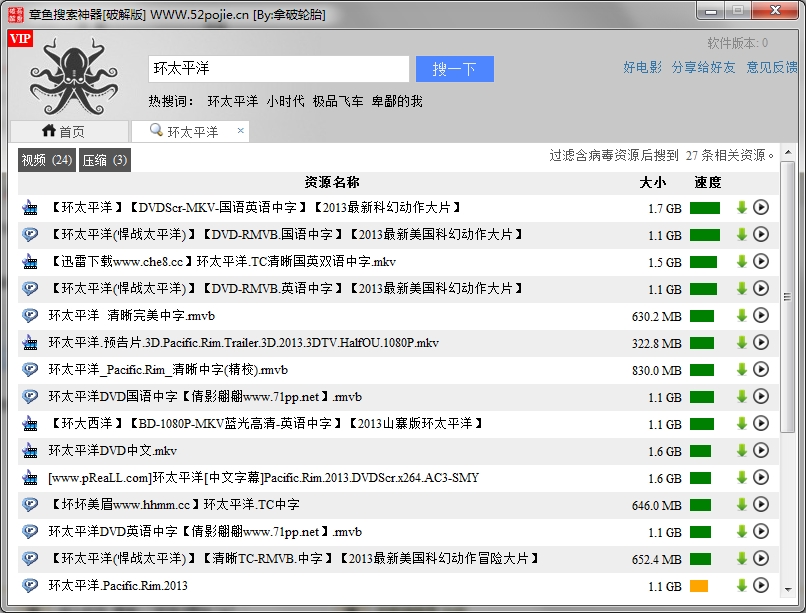Download 环太平洋 清晰完美中字.rmvb
This screenshot has width=806, height=613.
741,315
